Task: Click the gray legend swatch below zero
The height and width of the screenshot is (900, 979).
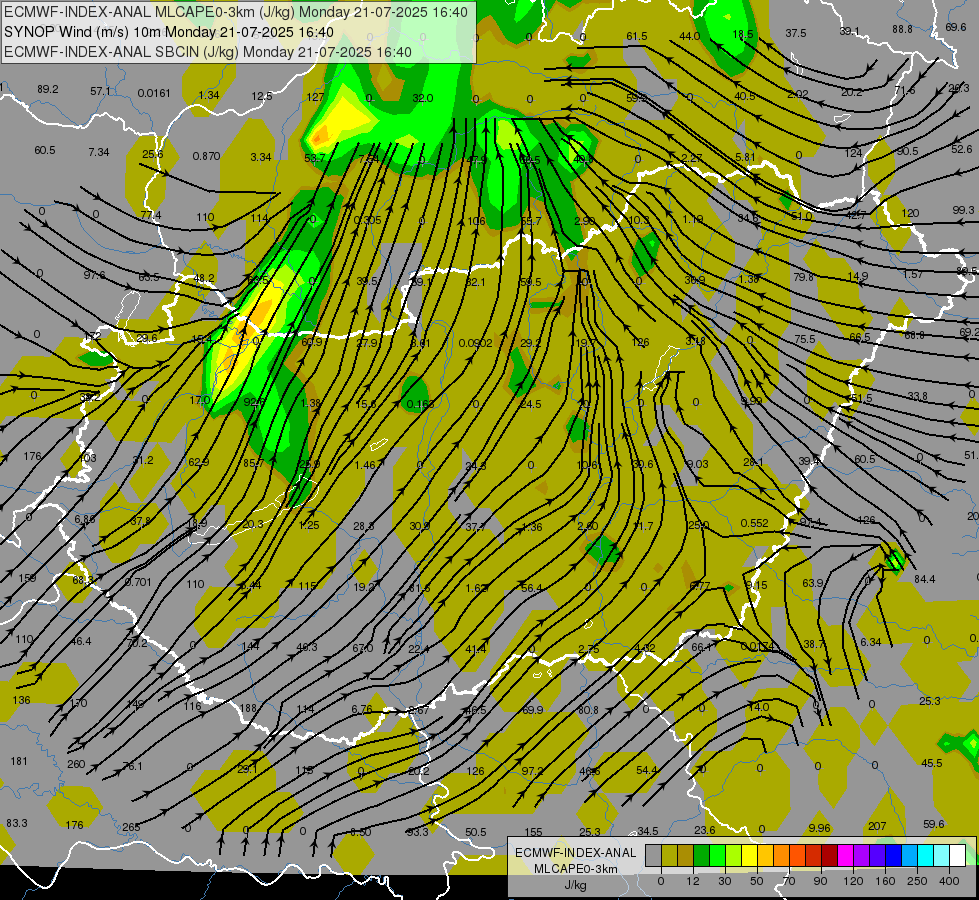Action: pyautogui.click(x=654, y=855)
